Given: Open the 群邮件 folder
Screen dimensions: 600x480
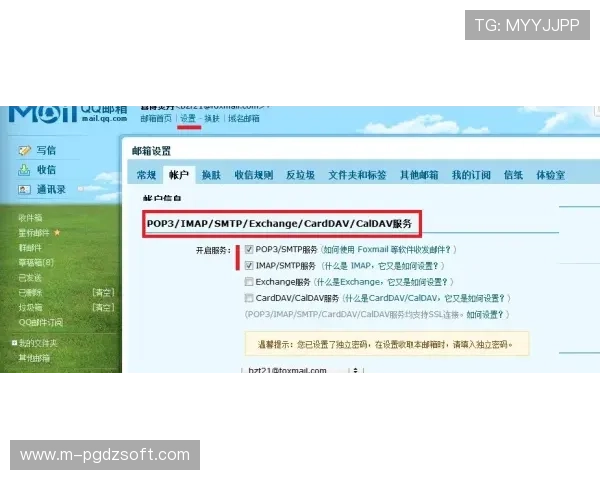Looking at the screenshot, I should [x=30, y=248].
